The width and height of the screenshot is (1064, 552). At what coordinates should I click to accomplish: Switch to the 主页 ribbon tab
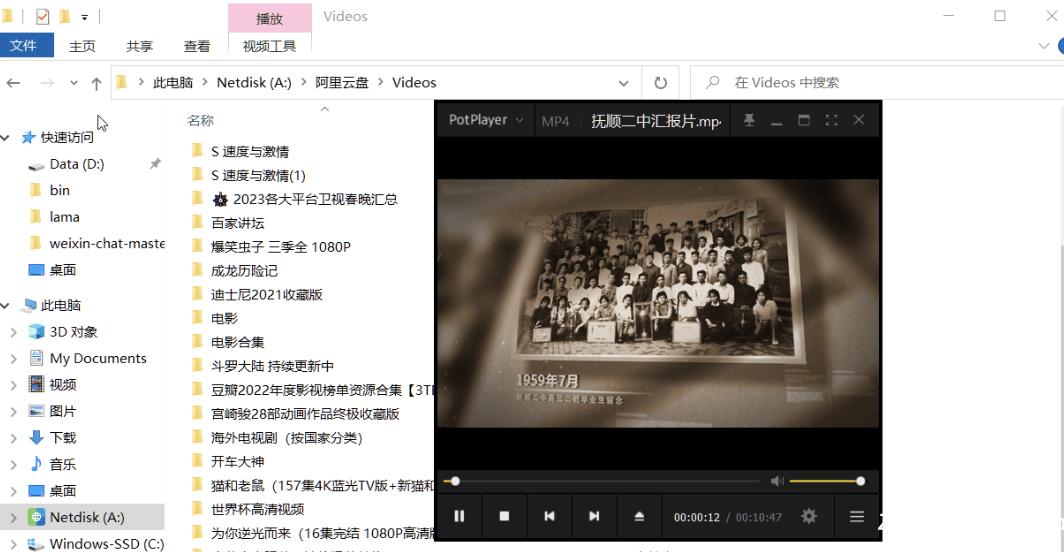click(82, 46)
